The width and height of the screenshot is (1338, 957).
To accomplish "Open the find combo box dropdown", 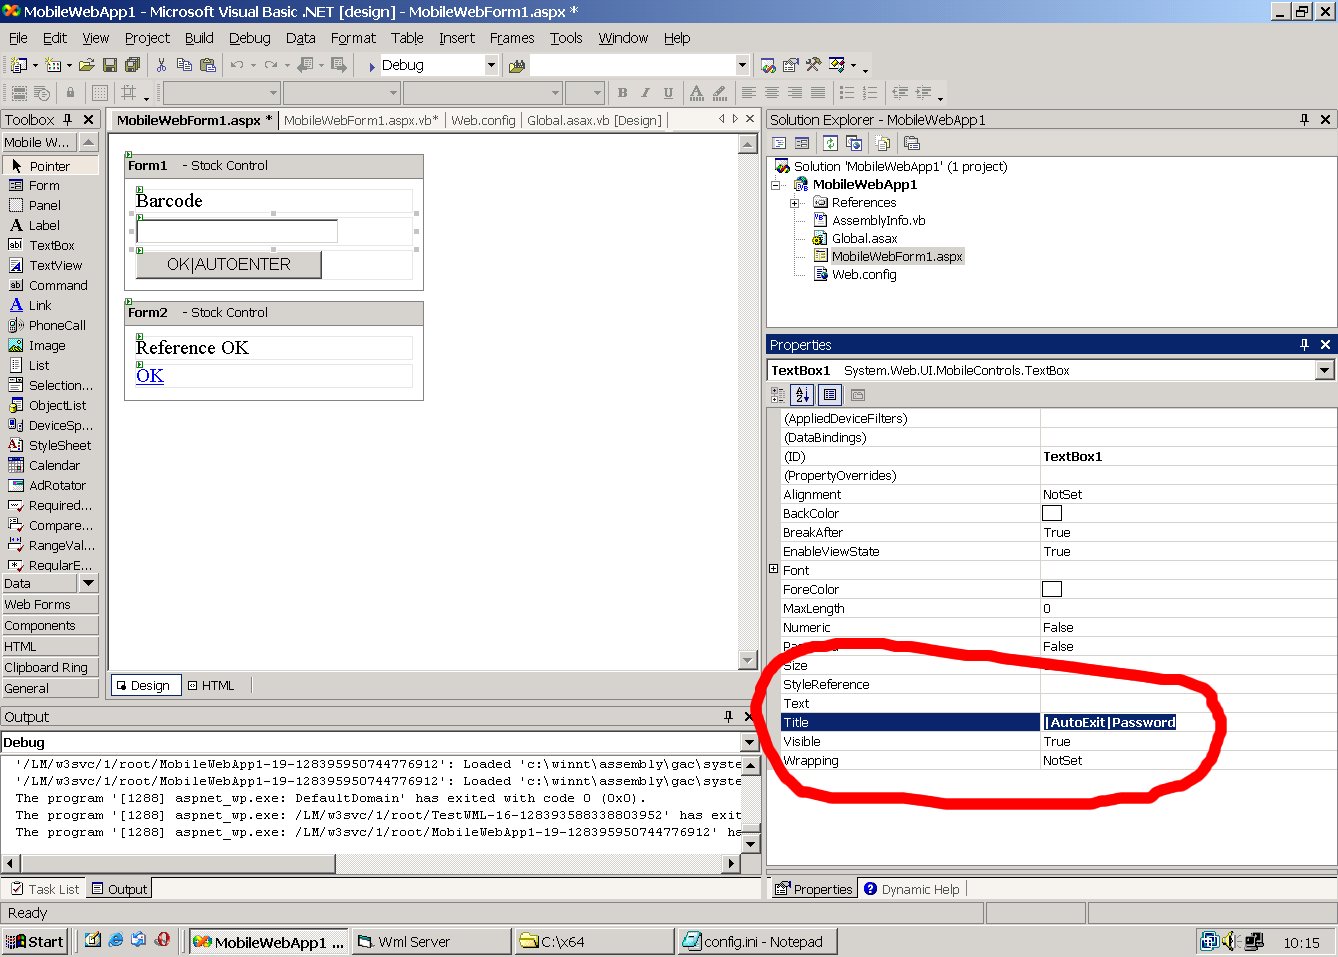I will [x=742, y=65].
